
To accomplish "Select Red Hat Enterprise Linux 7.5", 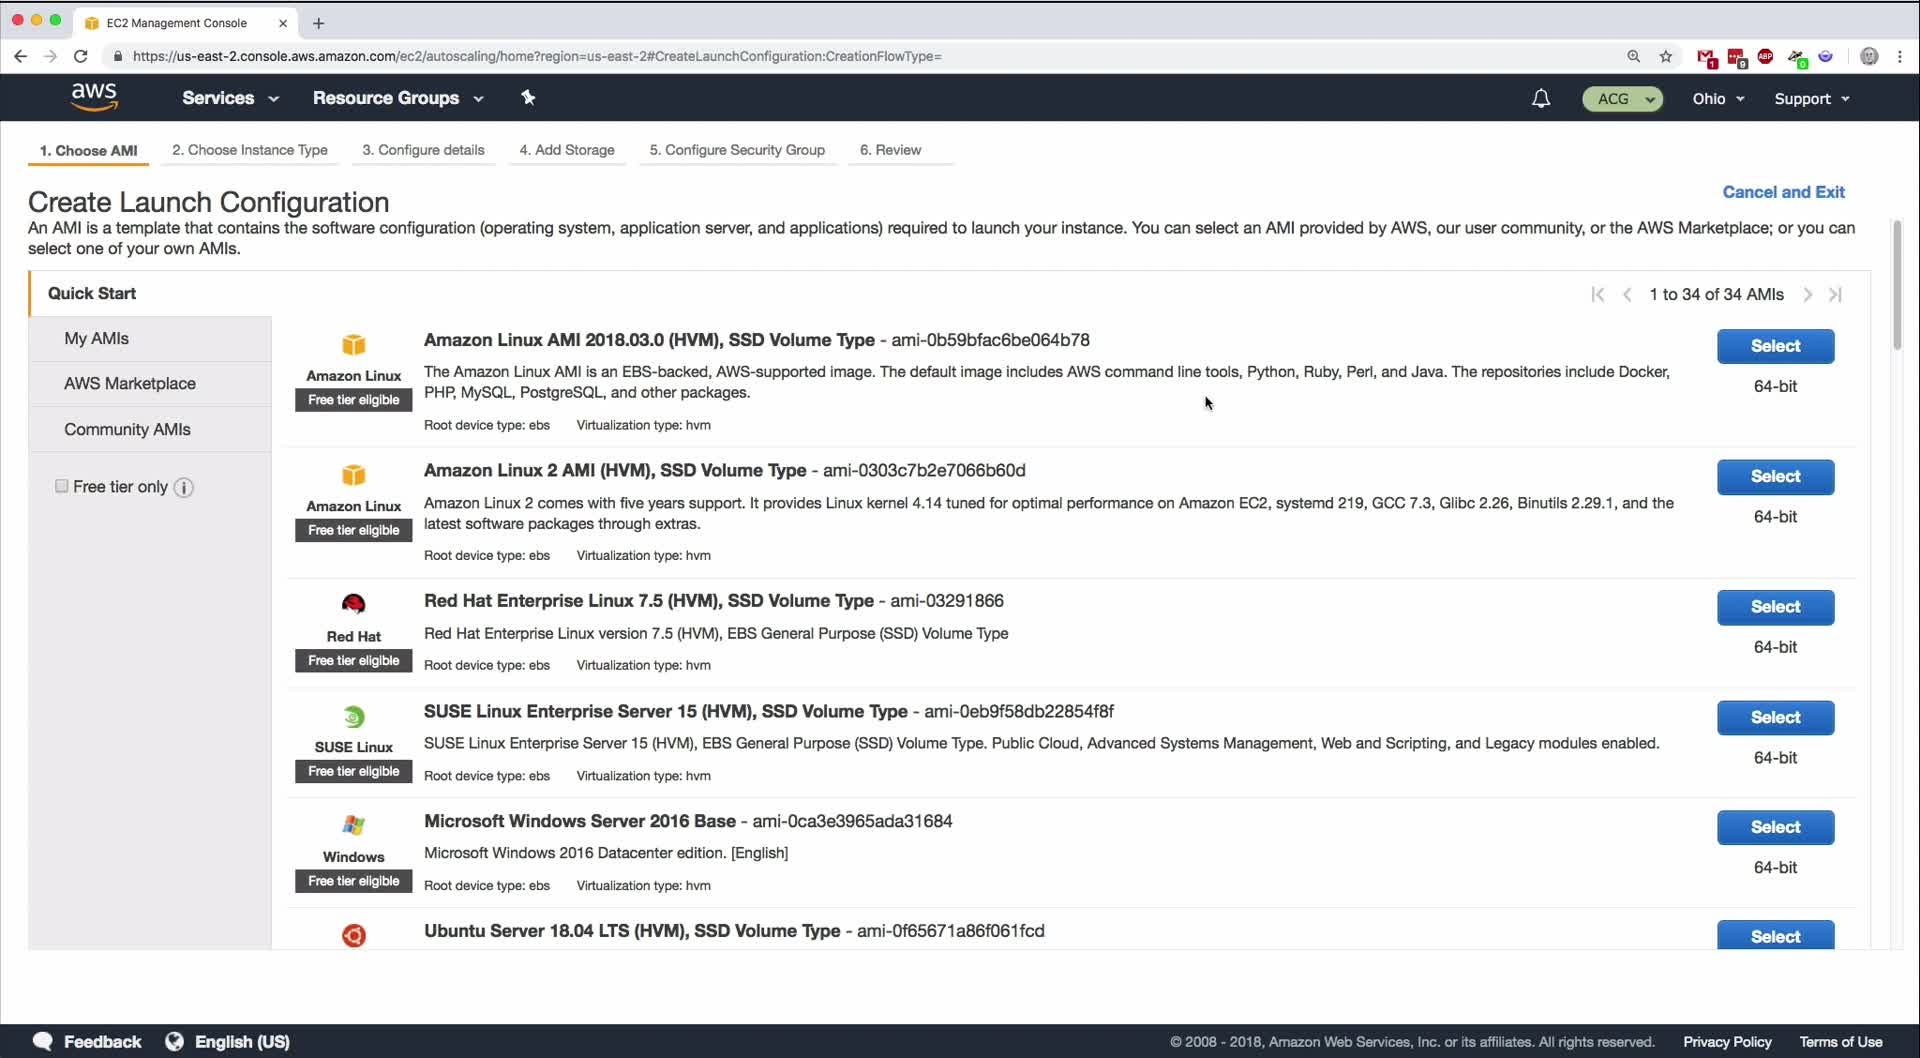I will (x=1775, y=607).
